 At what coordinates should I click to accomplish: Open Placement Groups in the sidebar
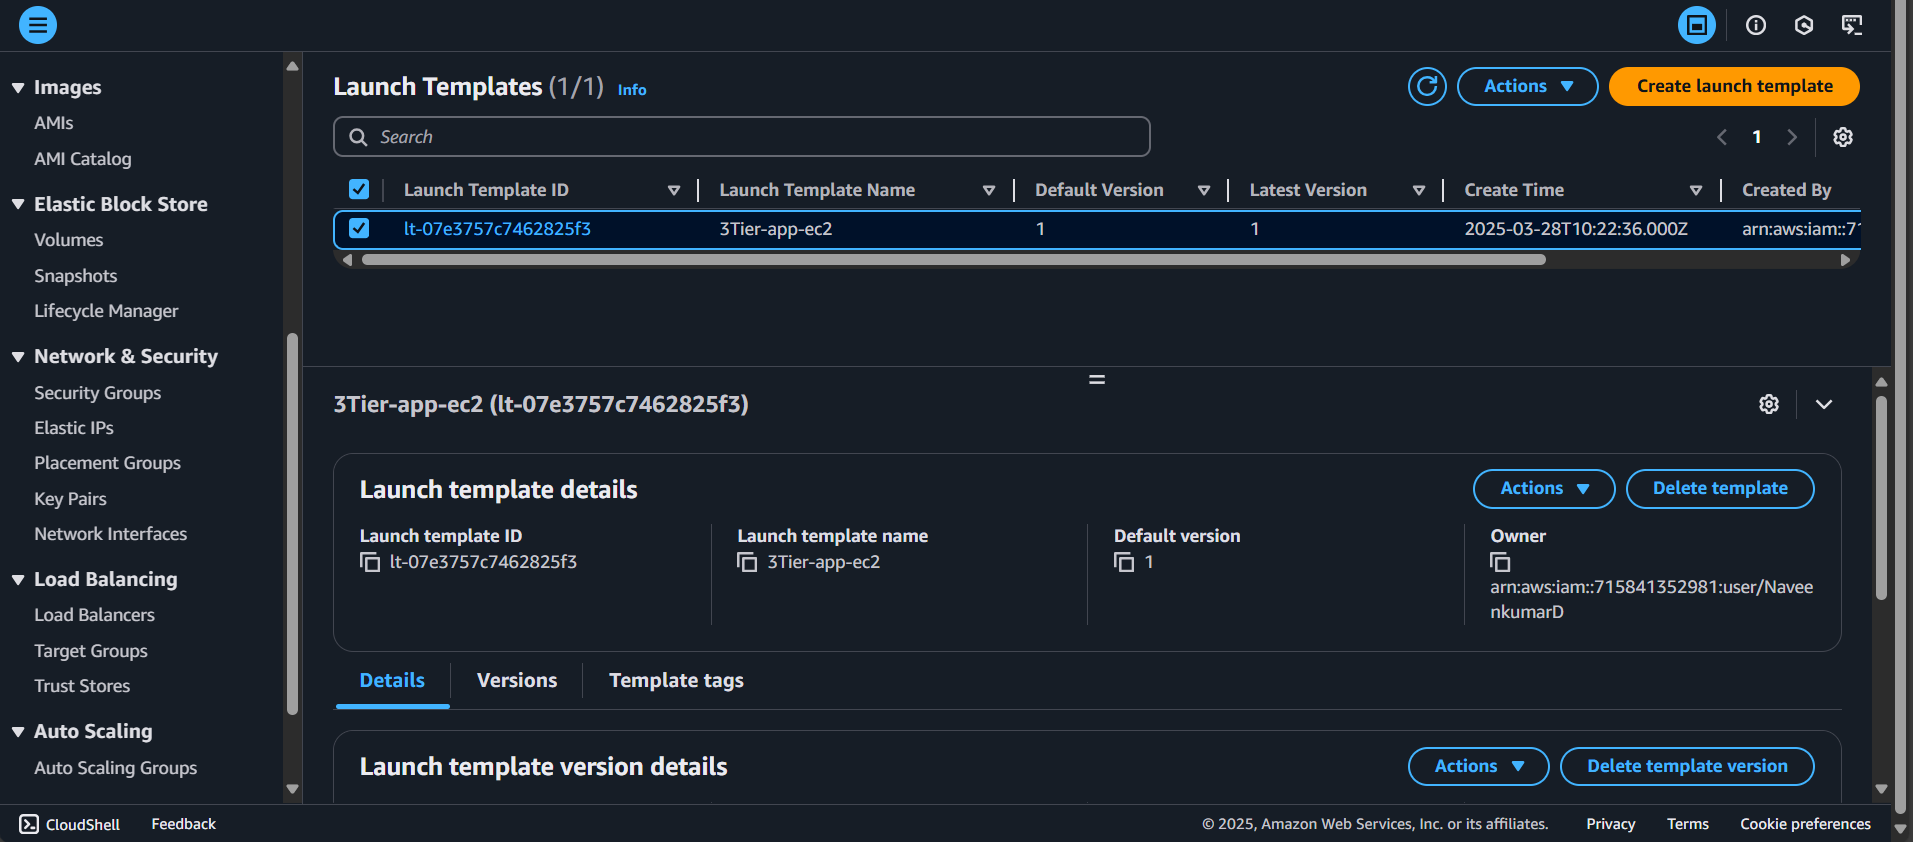pyautogui.click(x=108, y=463)
